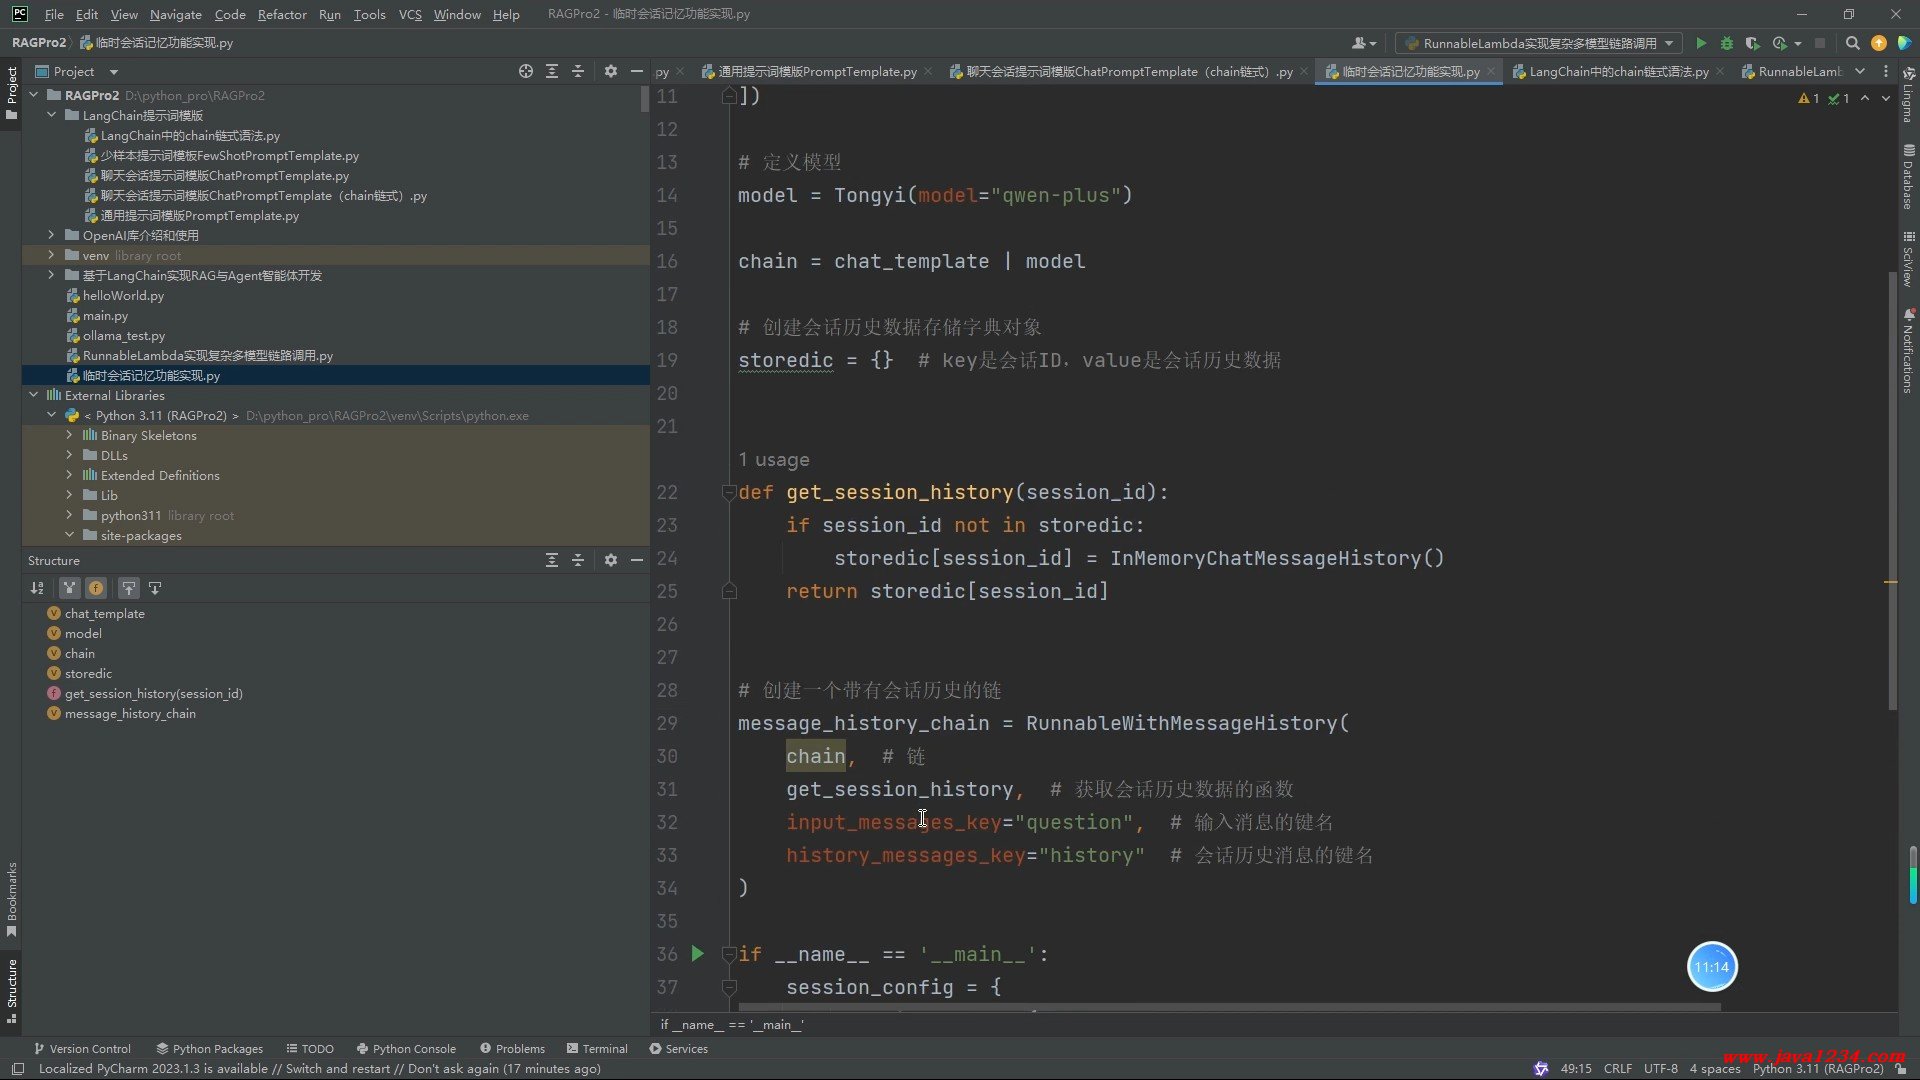Screen dimensions: 1920x1080
Task: Click run gutter arrow beside line 36
Action: [698, 953]
